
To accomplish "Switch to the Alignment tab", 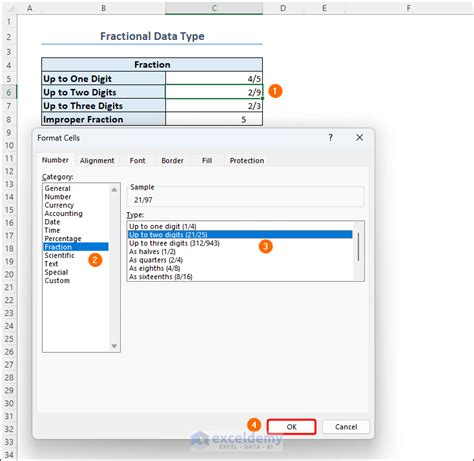I will [x=97, y=160].
